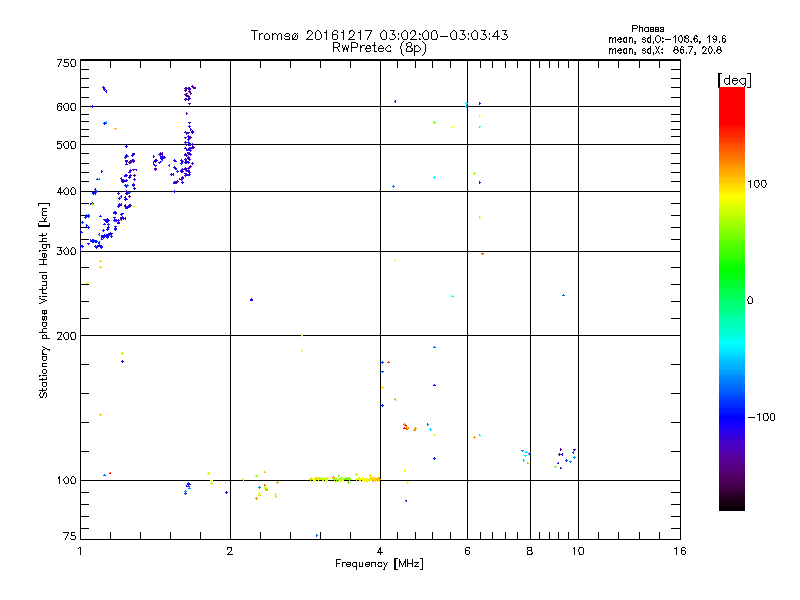Click the colorbar tick label '100'
The width and height of the screenshot is (800, 600).
pyautogui.click(x=757, y=184)
